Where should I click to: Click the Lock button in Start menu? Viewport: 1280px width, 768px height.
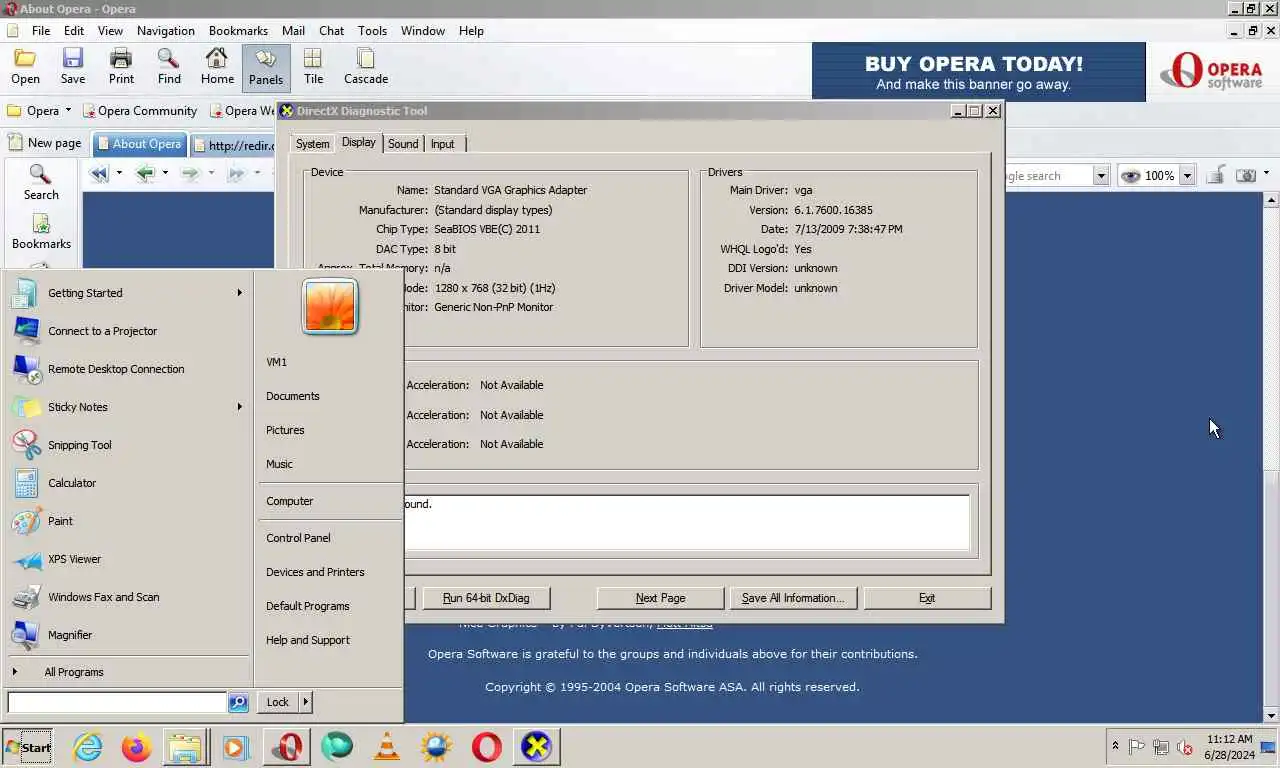point(277,702)
